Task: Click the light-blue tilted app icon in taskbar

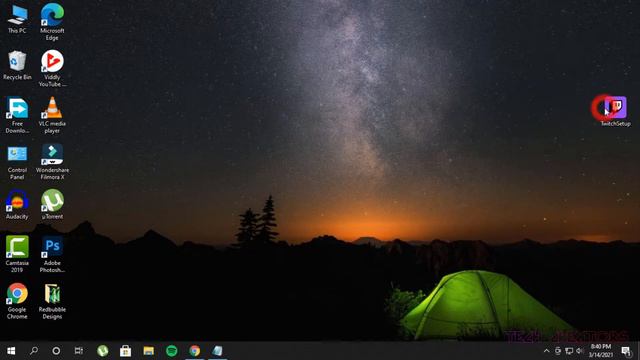Action: tap(218, 351)
